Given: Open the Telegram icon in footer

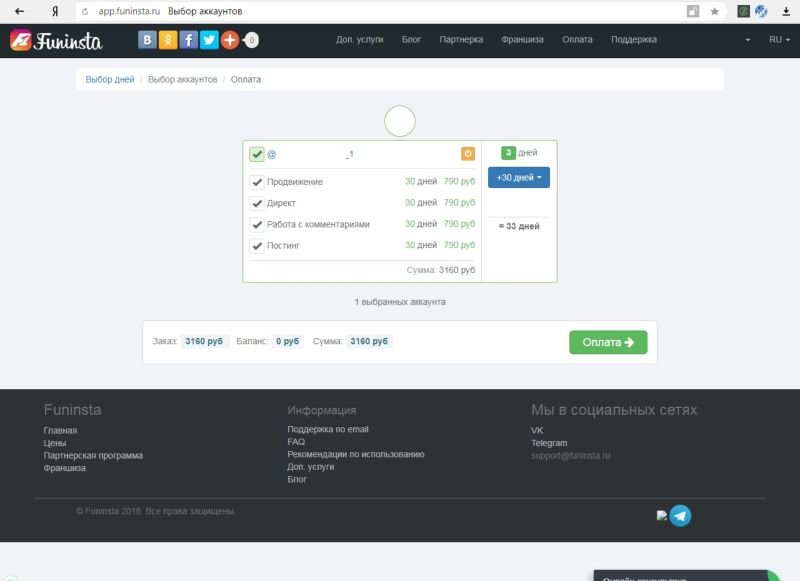Looking at the screenshot, I should coord(680,516).
